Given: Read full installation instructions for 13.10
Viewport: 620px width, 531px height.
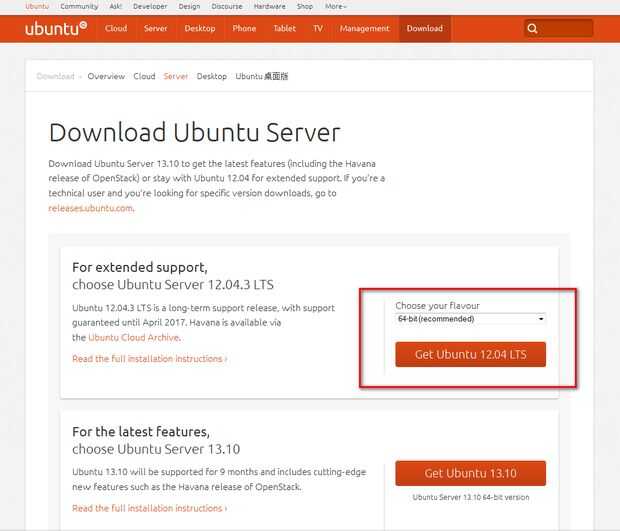Looking at the screenshot, I should point(149,508).
